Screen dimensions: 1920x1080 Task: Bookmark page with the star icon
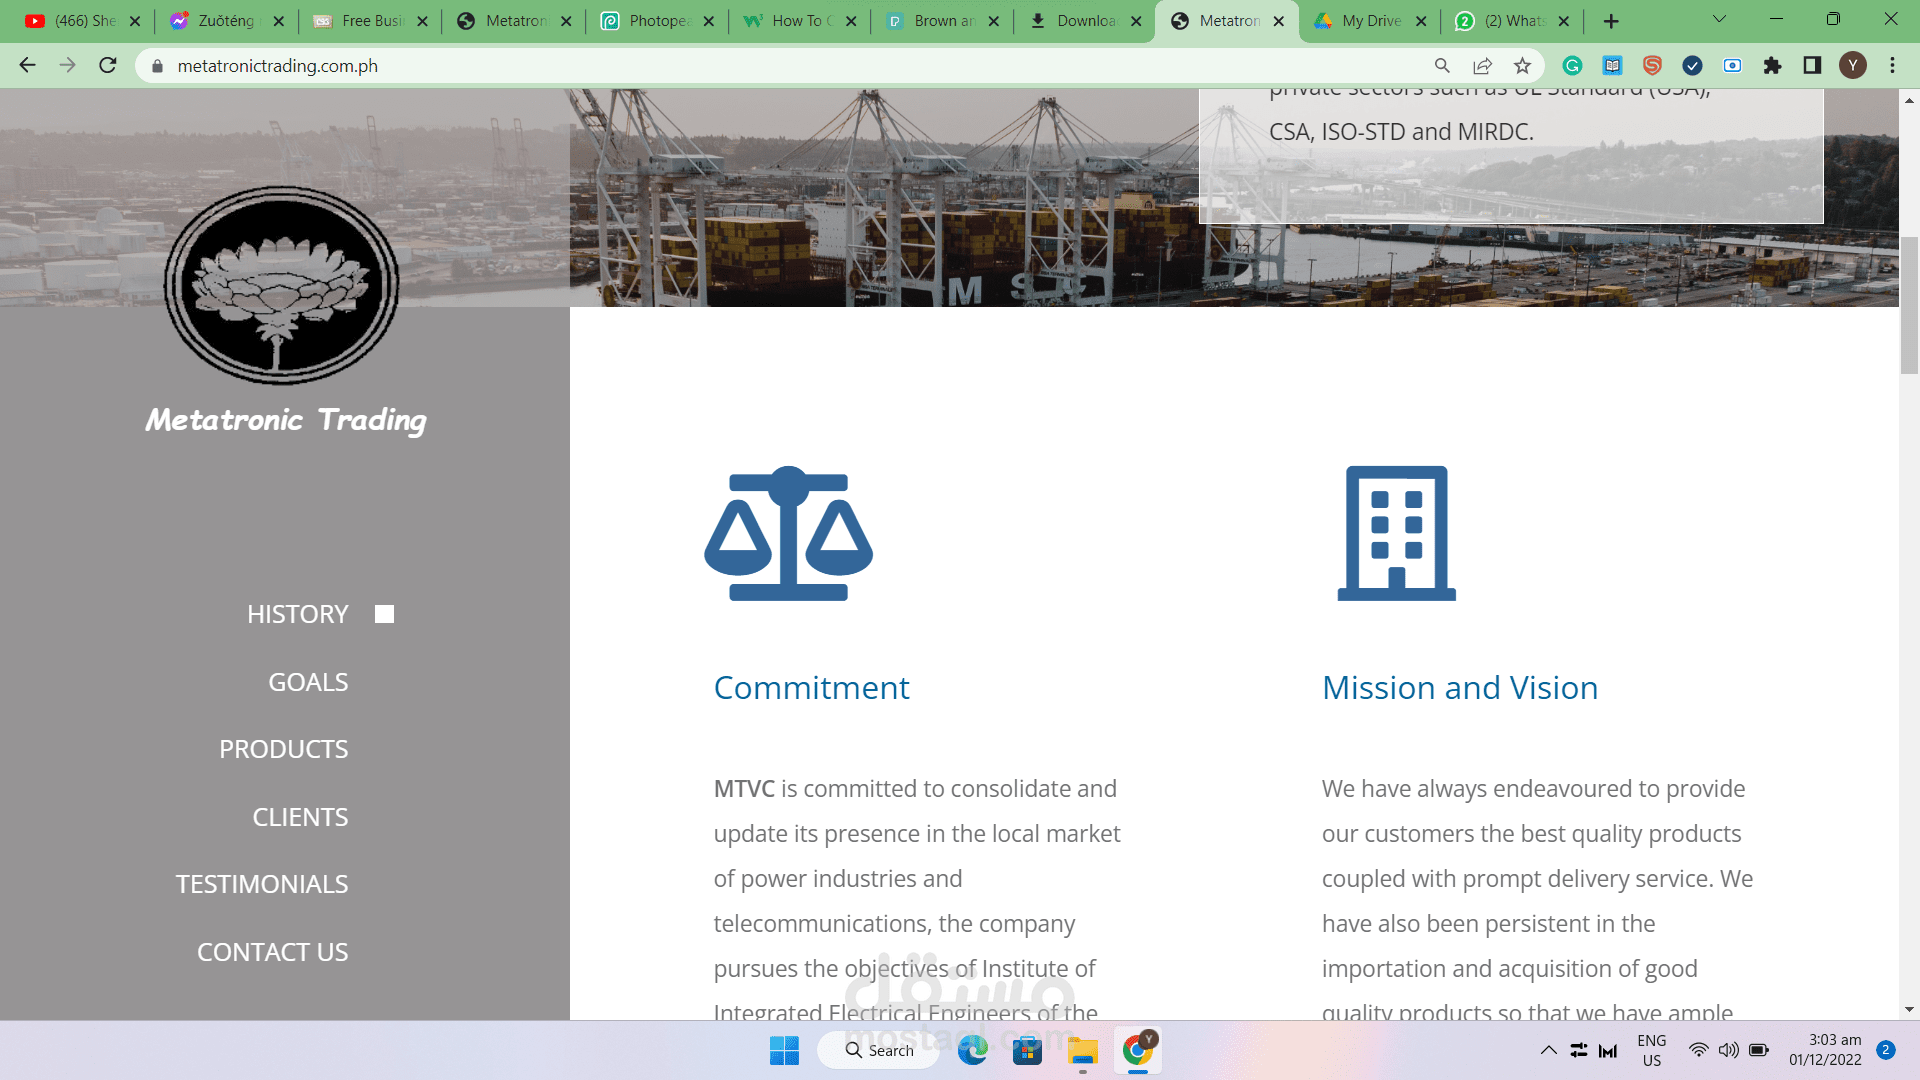coord(1522,66)
